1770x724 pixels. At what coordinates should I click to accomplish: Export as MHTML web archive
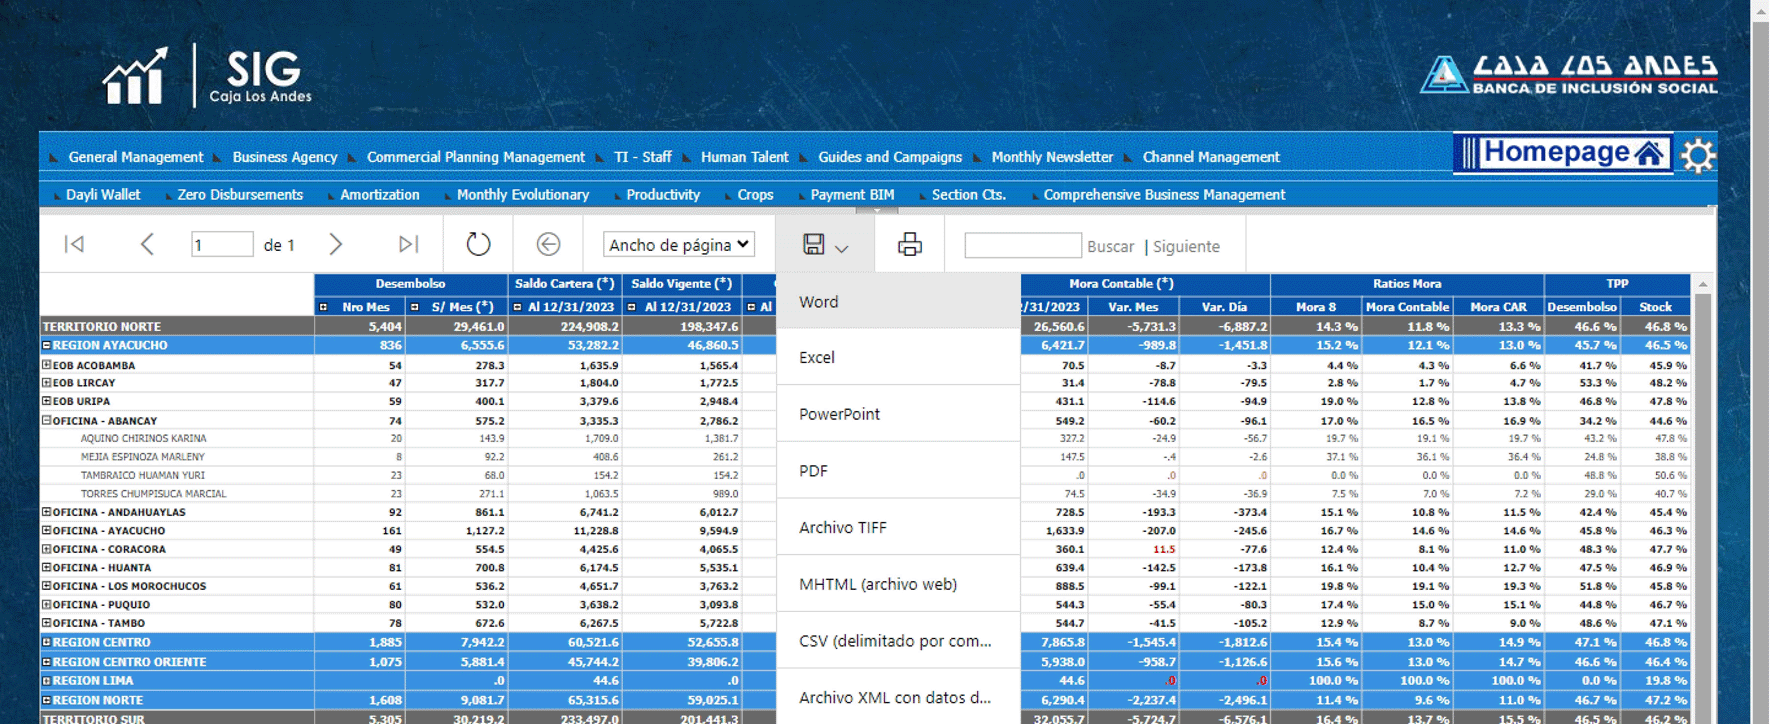898,584
